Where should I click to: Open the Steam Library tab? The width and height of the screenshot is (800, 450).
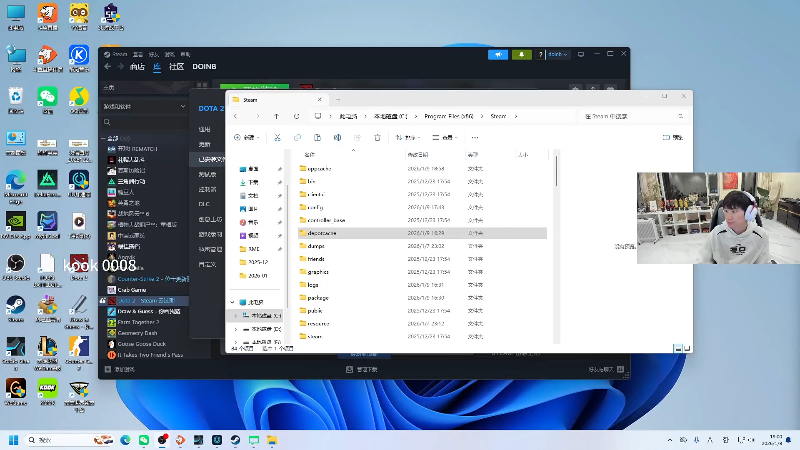pyautogui.click(x=157, y=66)
